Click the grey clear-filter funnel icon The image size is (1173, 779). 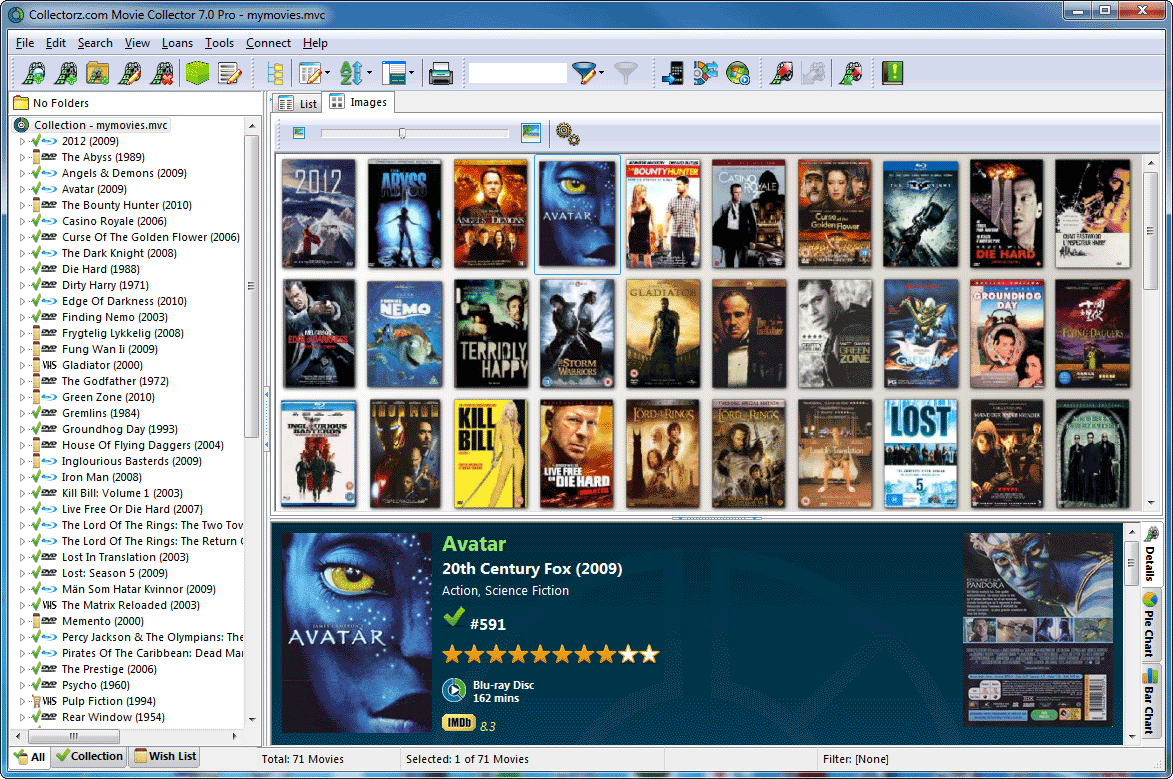[x=625, y=73]
